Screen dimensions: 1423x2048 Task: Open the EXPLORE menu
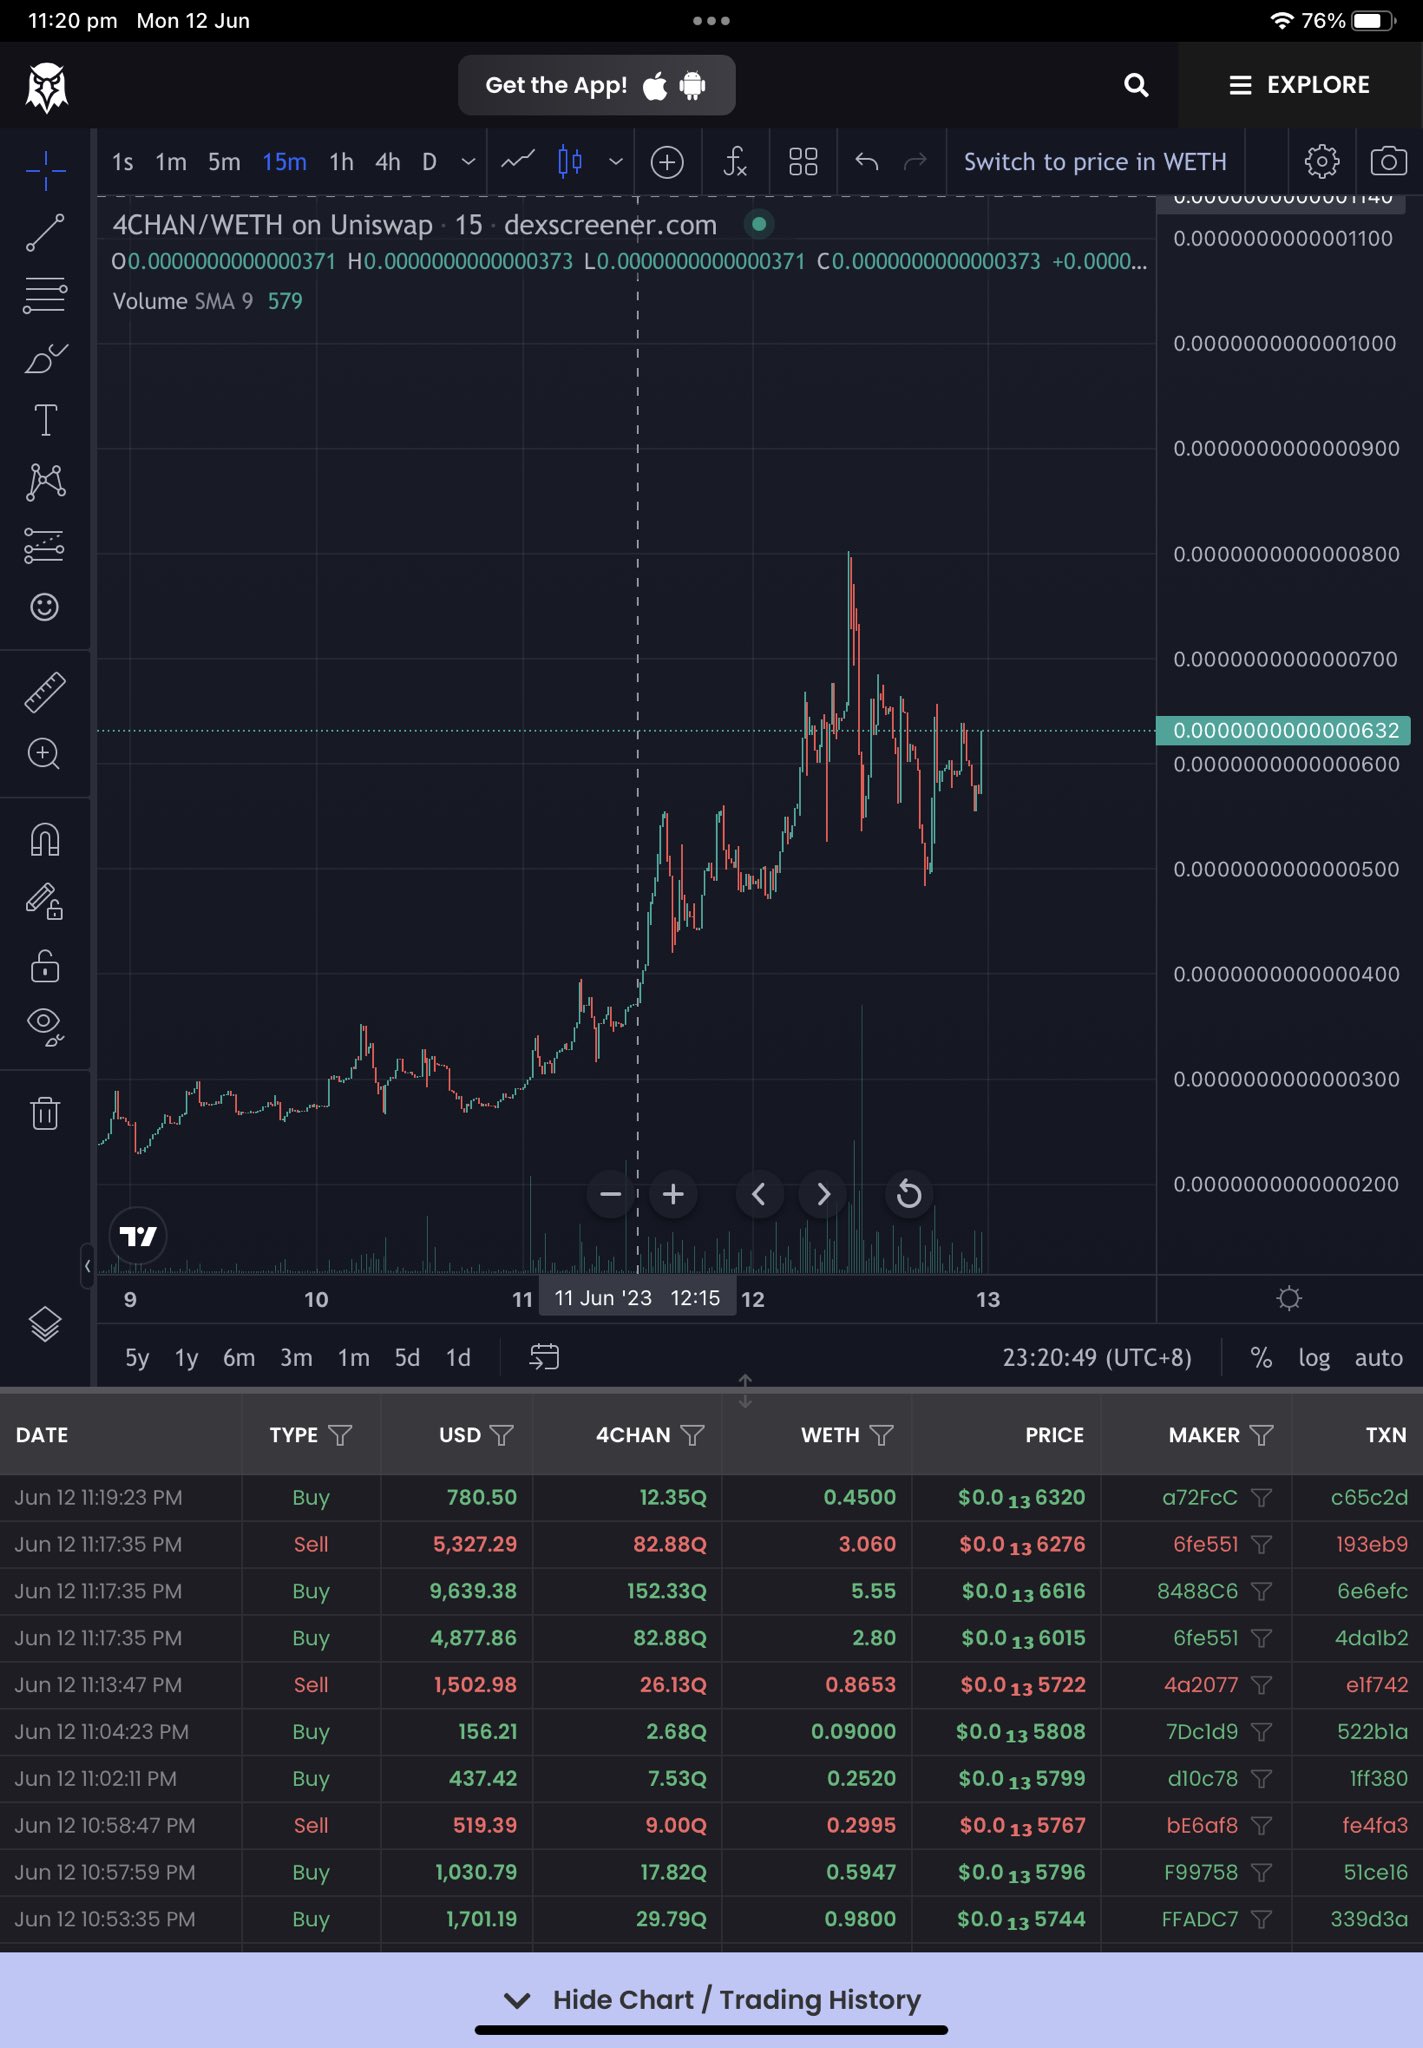(1299, 85)
